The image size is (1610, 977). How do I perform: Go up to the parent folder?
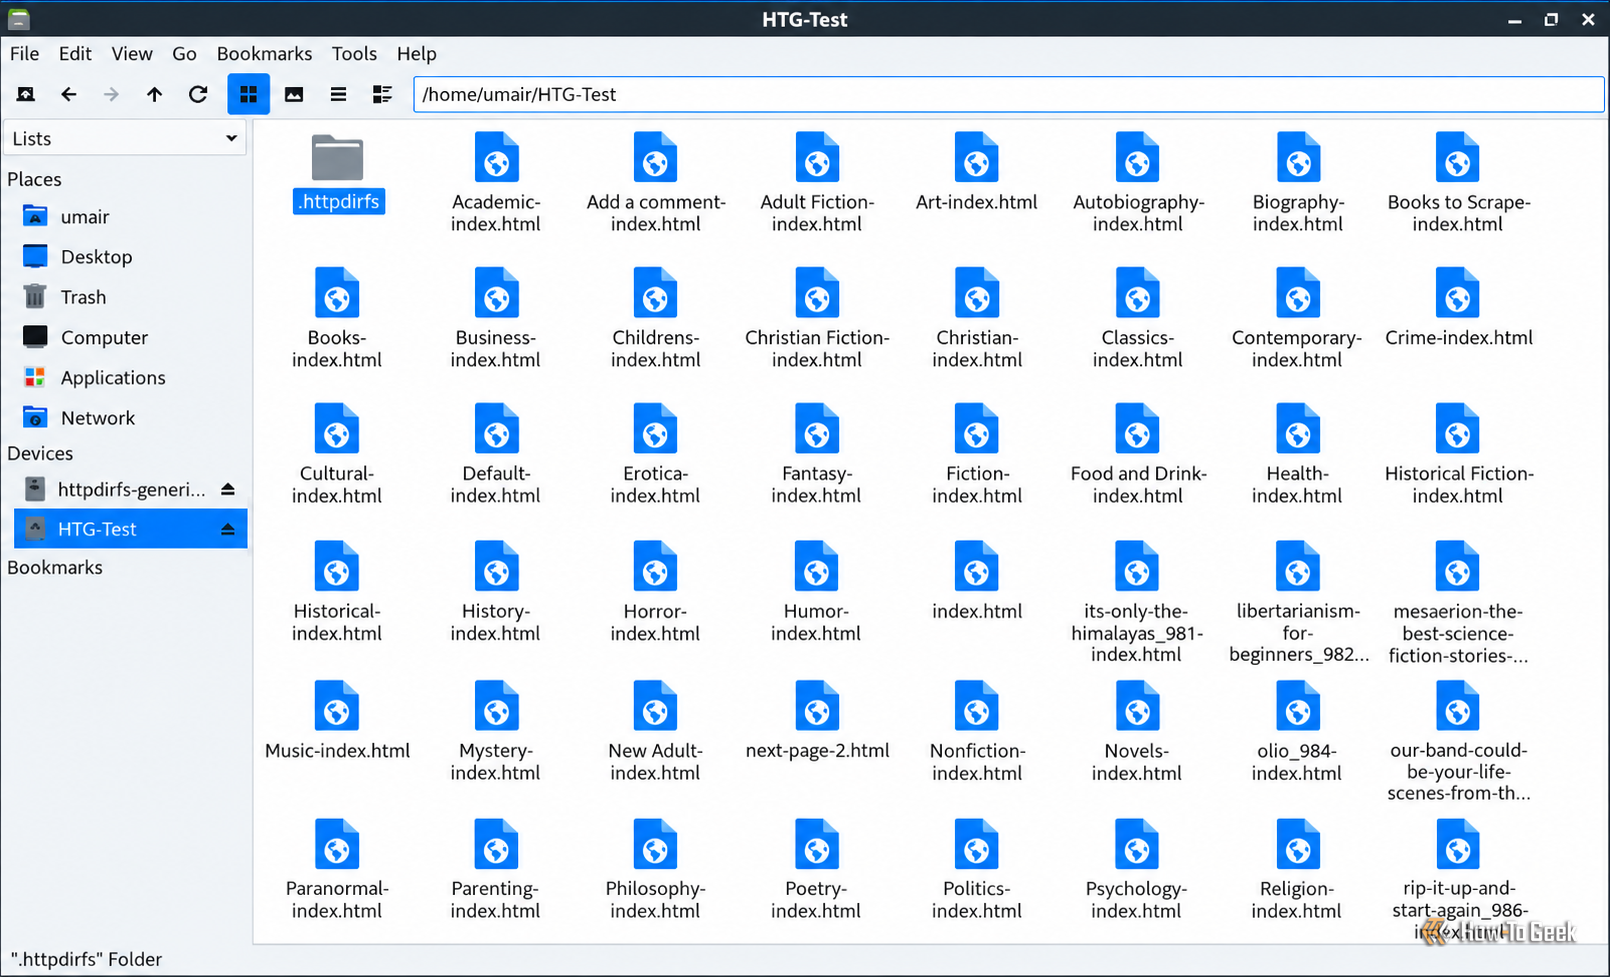coord(154,94)
